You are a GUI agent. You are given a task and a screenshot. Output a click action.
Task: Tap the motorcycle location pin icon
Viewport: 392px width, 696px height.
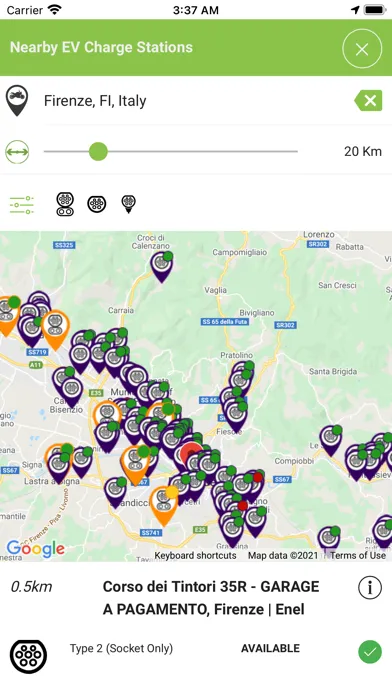[x=17, y=101]
